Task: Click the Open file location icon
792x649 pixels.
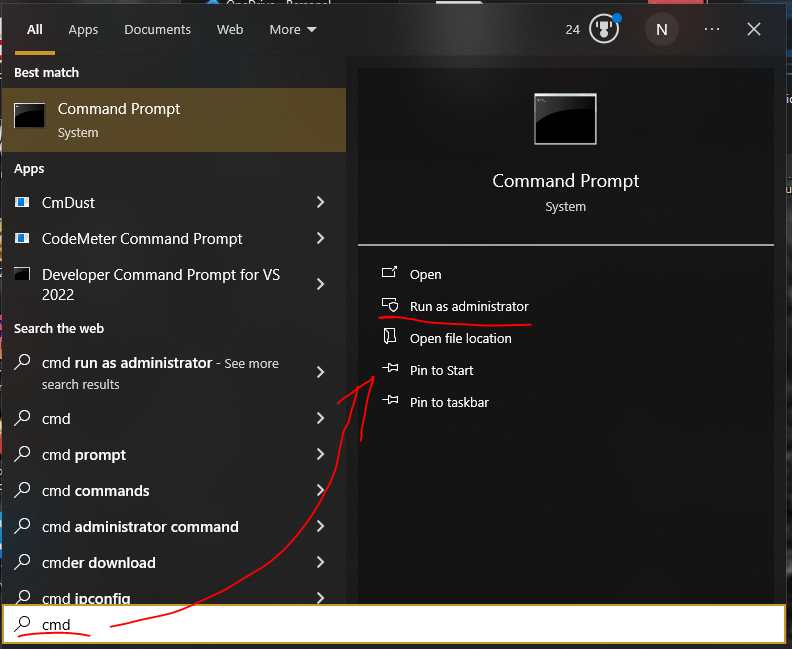Action: 391,338
